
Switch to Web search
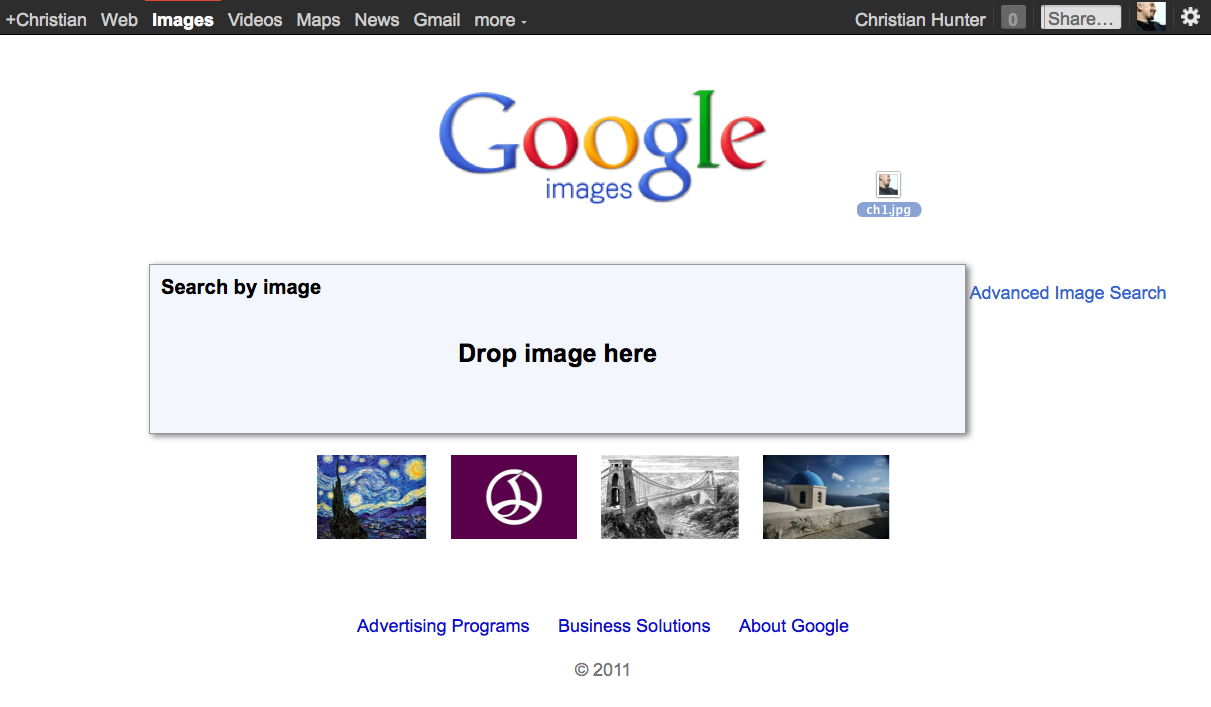pos(119,20)
